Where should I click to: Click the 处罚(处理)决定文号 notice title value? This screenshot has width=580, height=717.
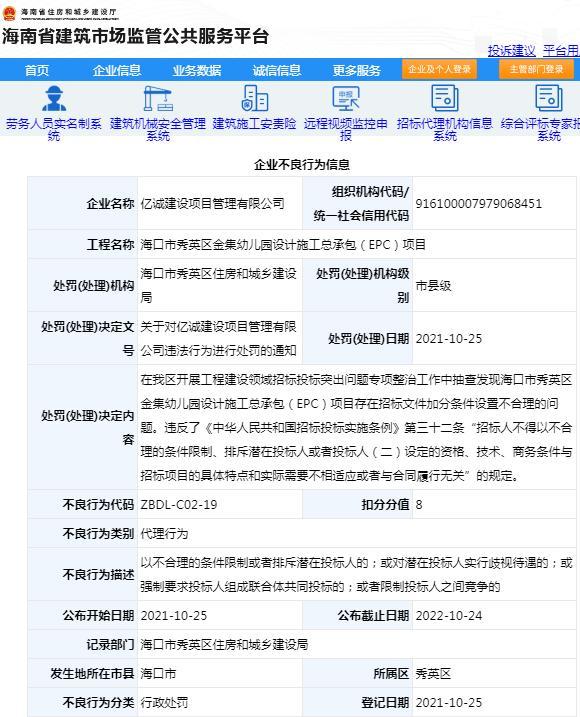click(x=219, y=339)
